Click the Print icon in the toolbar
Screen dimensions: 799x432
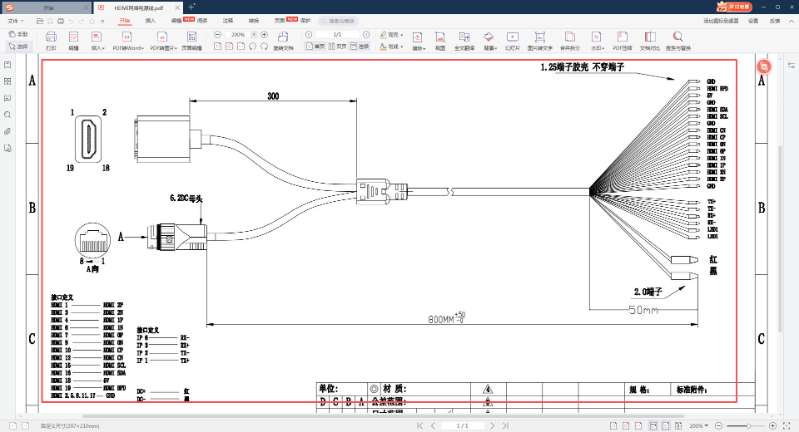[50, 44]
